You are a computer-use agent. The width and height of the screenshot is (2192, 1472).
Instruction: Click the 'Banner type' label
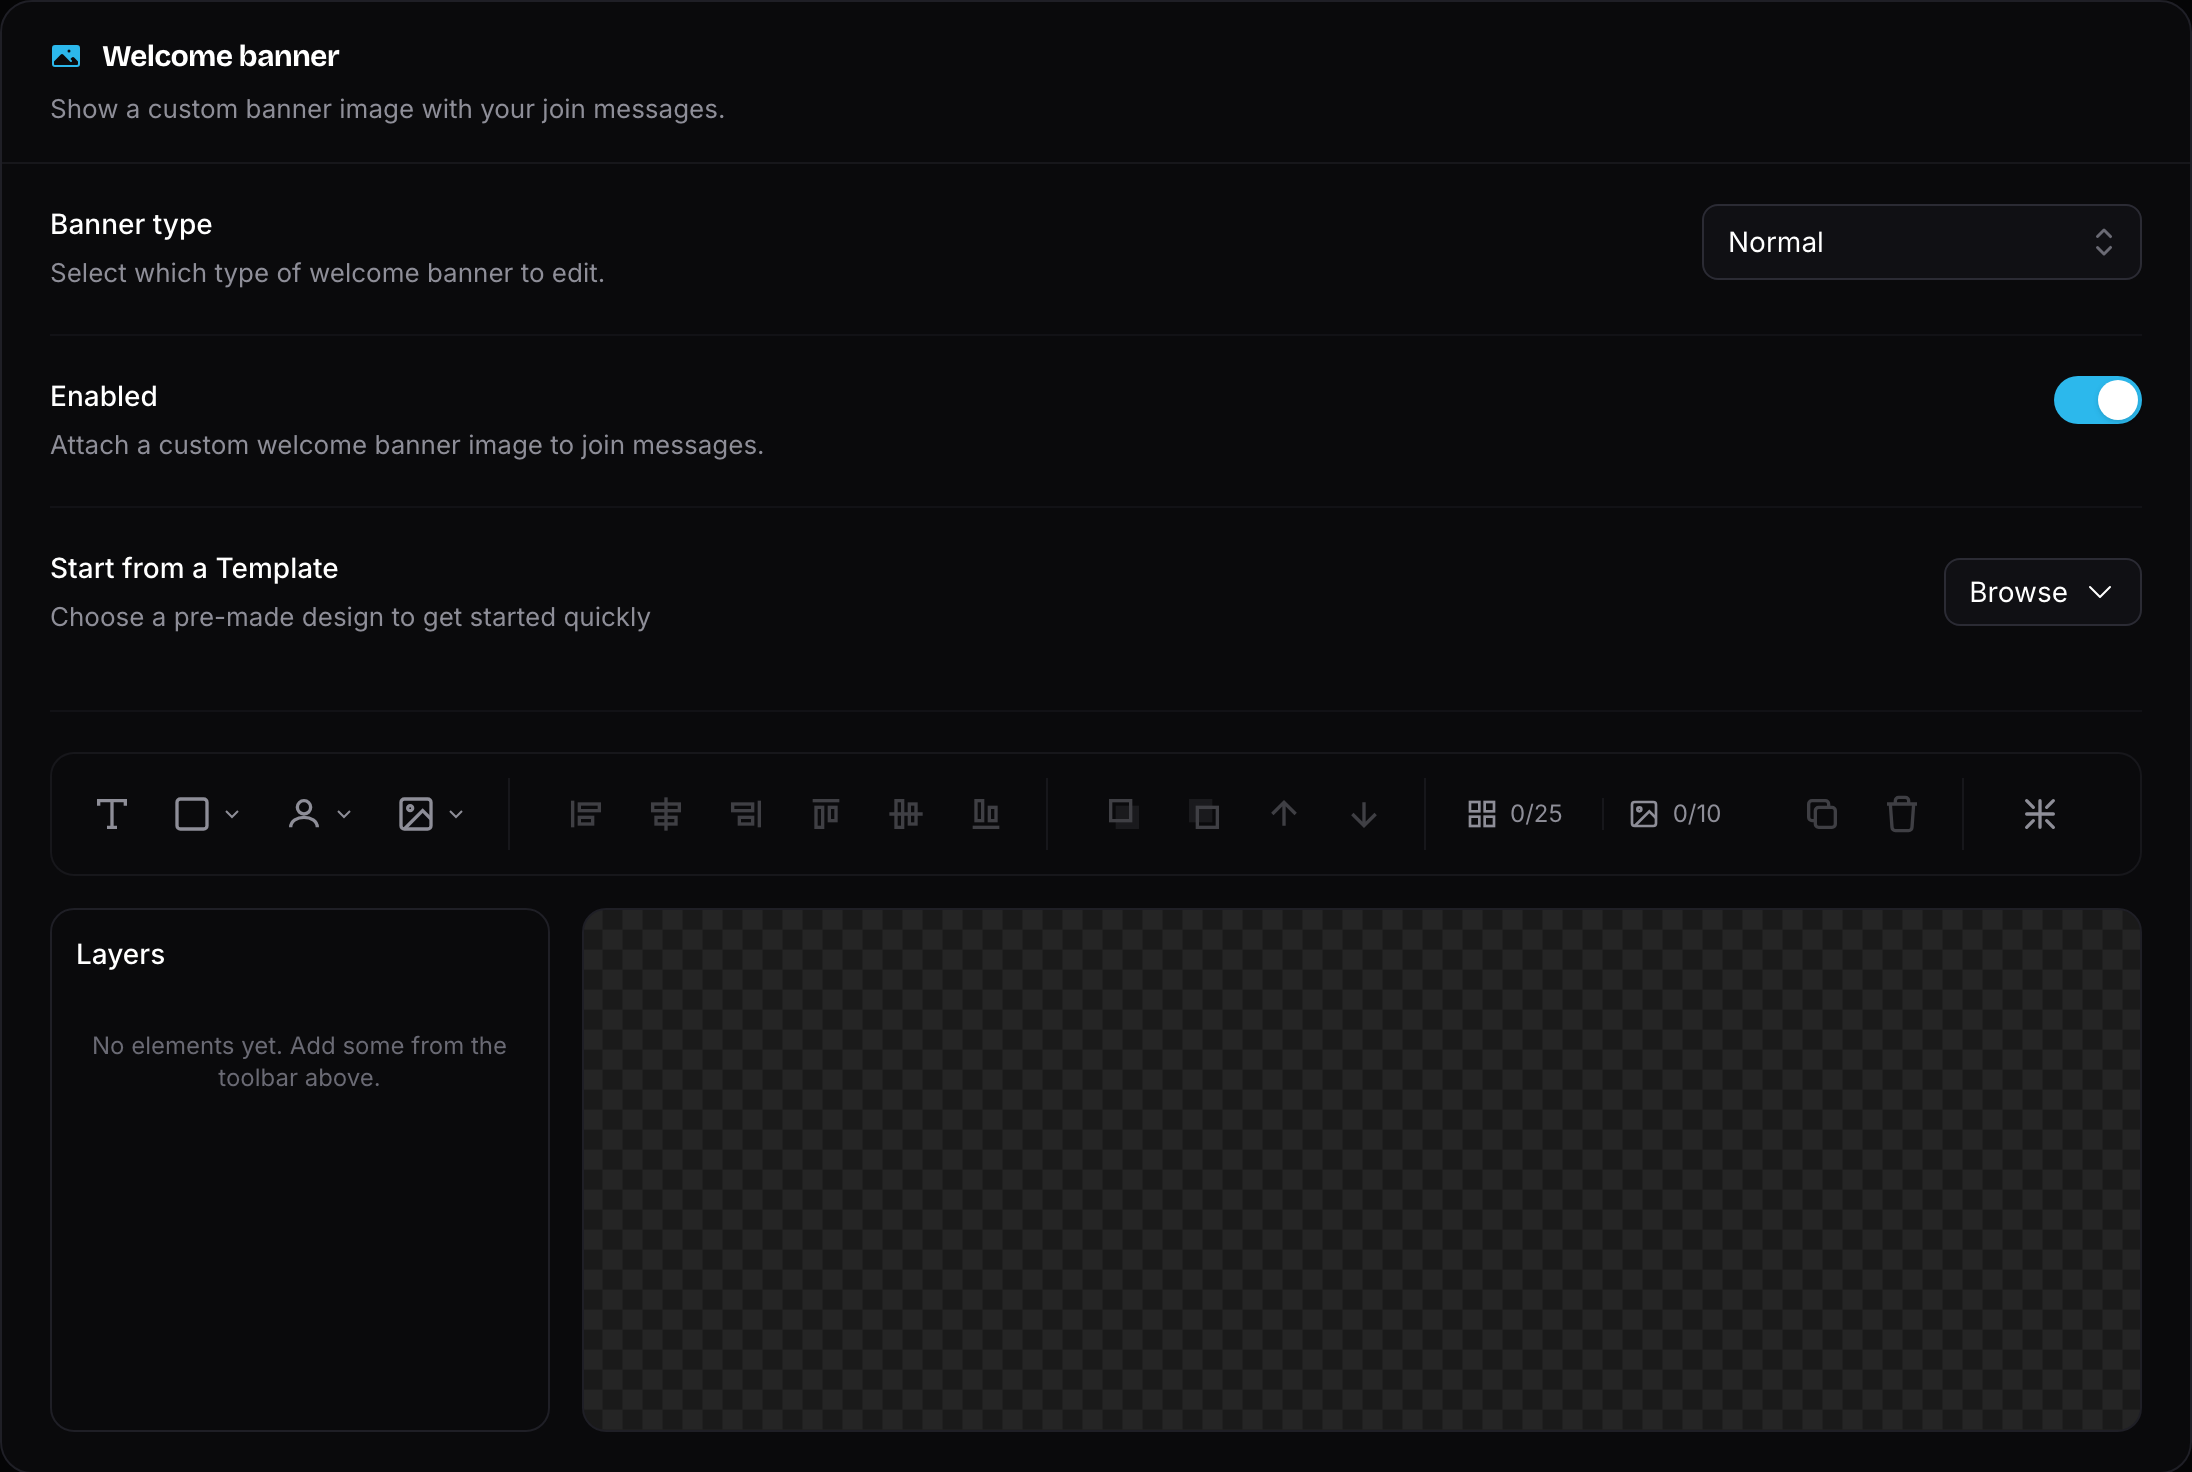pyautogui.click(x=131, y=224)
